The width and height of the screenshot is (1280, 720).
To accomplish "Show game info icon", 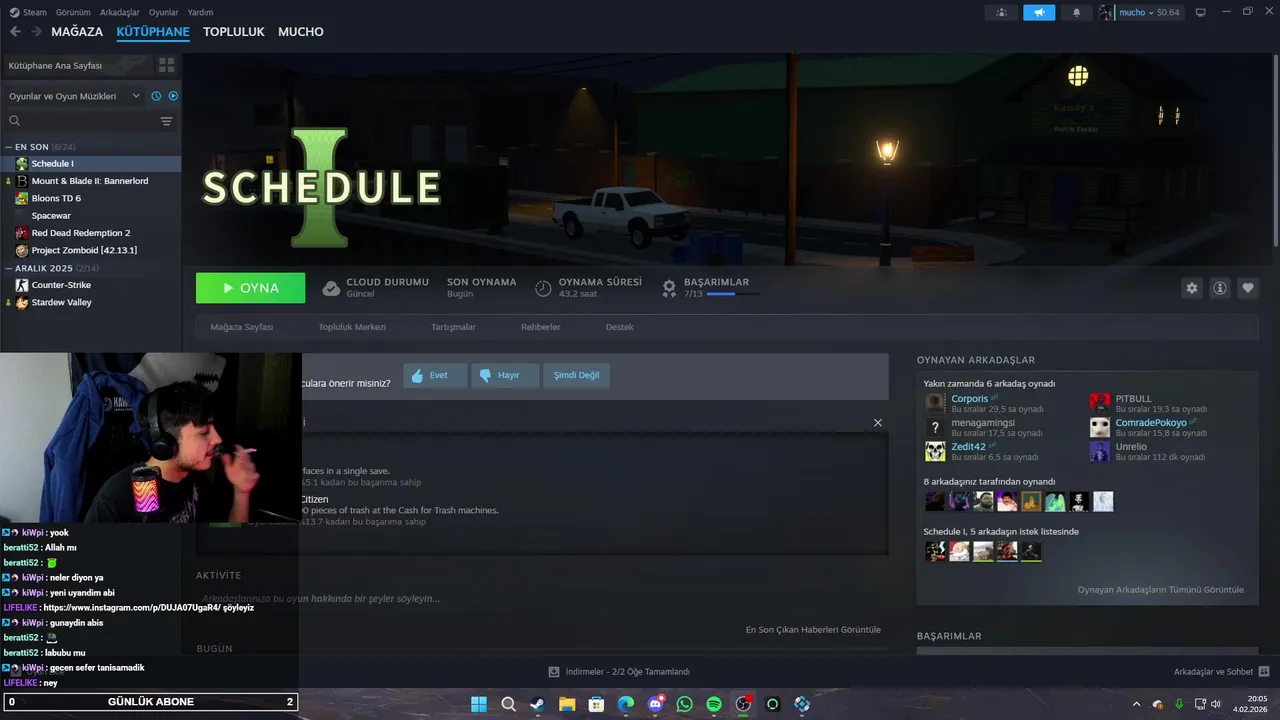I will (x=1220, y=288).
